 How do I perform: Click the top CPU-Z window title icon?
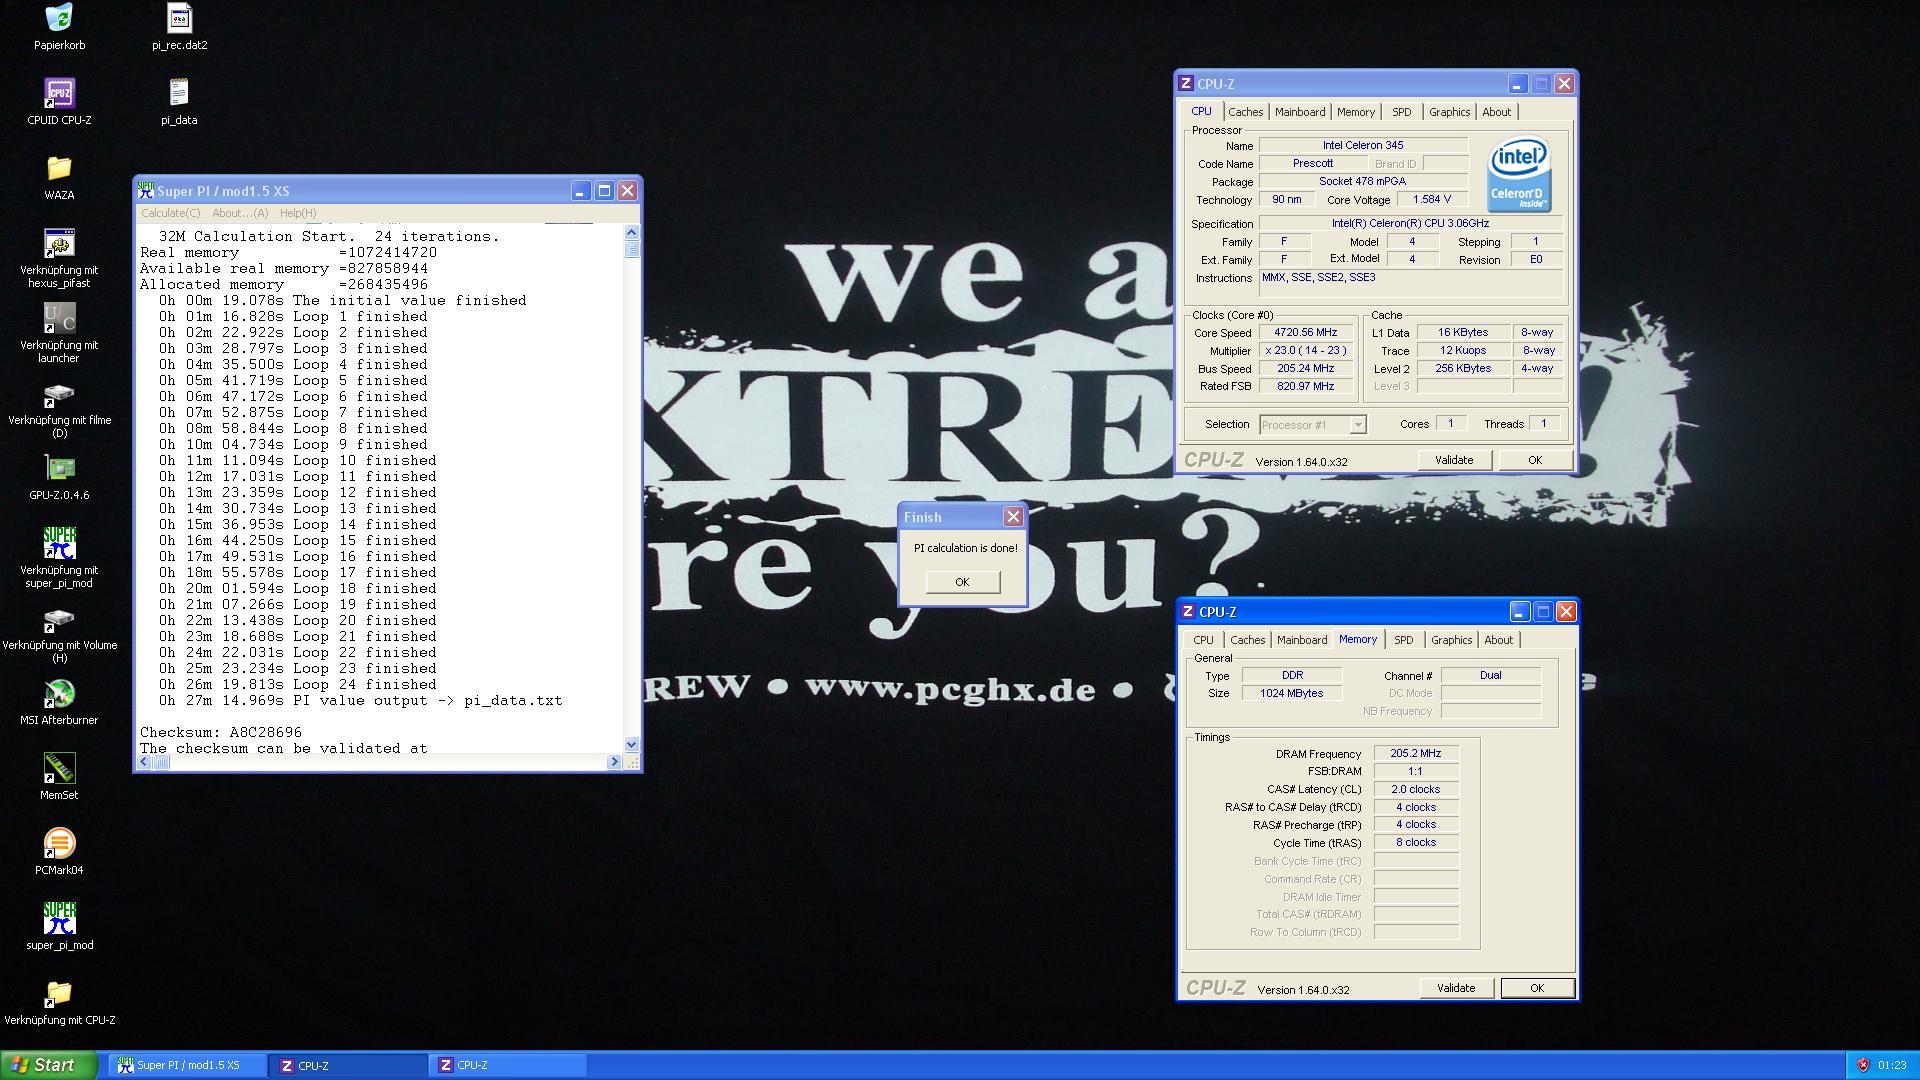click(x=1186, y=84)
